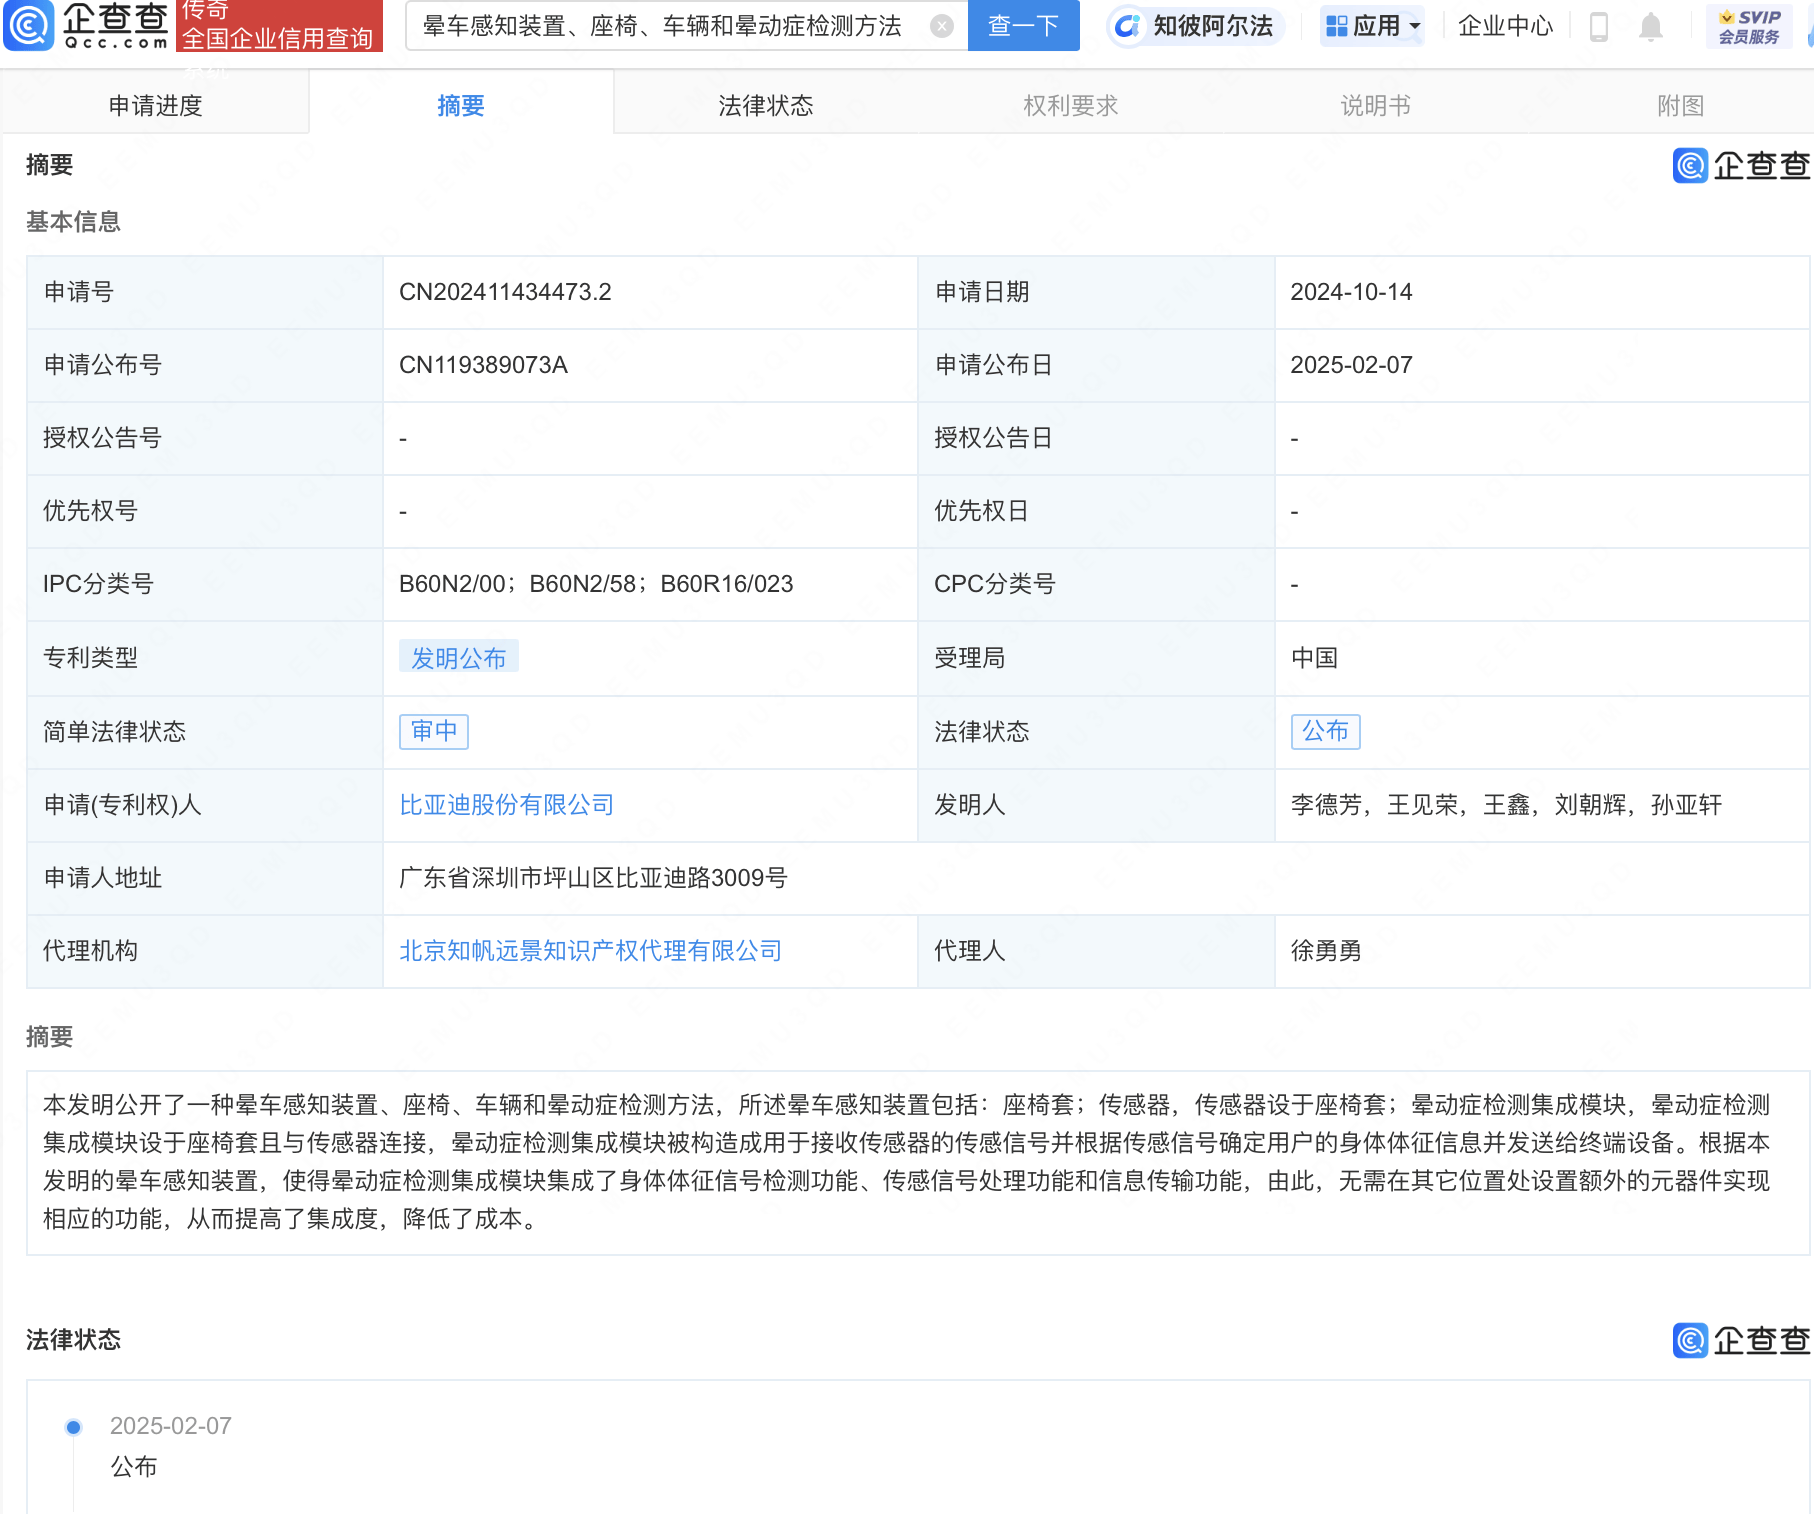1814x1514 pixels.
Task: Click the 公布 entry under timeline date
Action: tap(134, 1467)
